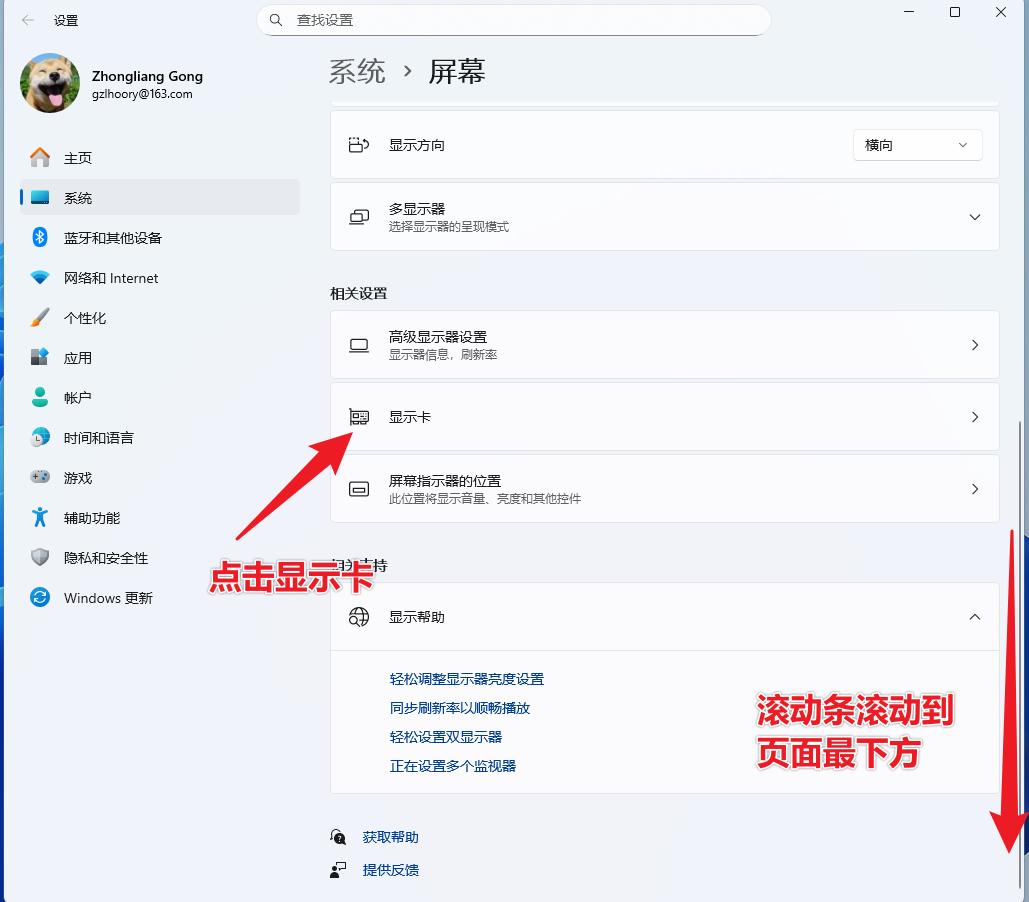Click the 游戏 controller icon
The image size is (1029, 902).
coord(40,478)
